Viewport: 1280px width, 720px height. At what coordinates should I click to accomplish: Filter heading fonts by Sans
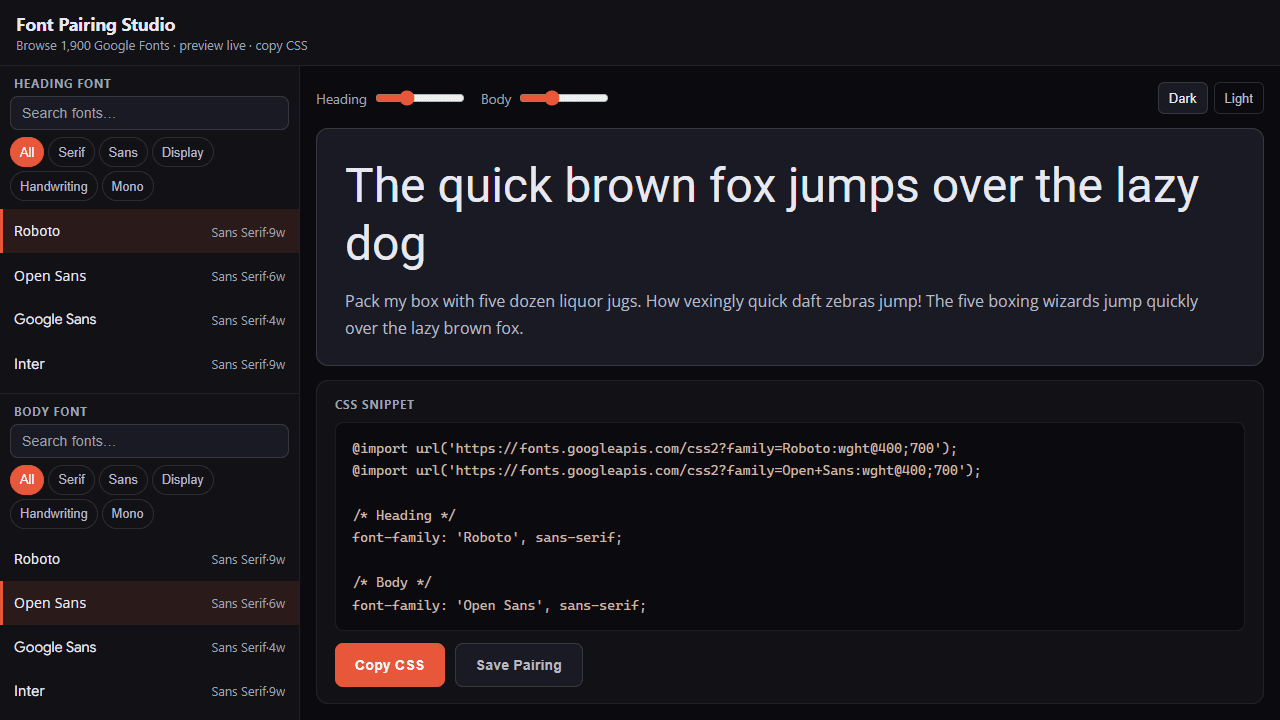[x=123, y=152]
